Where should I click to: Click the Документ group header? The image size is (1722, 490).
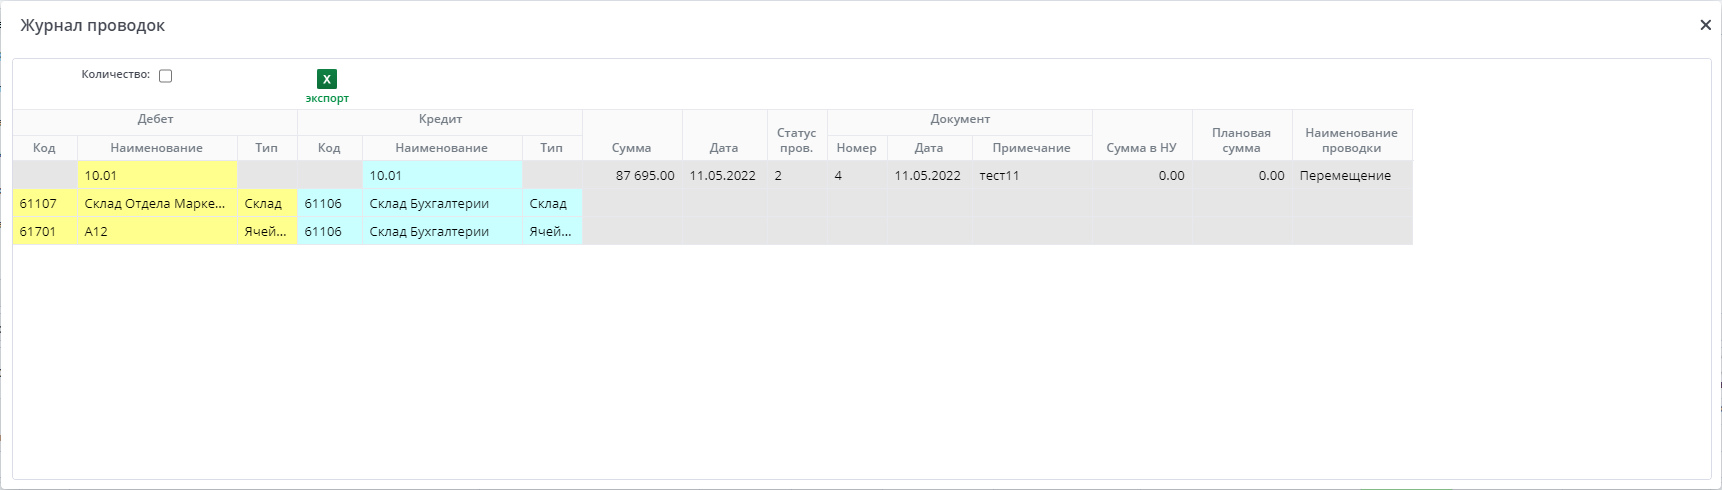[x=959, y=120]
